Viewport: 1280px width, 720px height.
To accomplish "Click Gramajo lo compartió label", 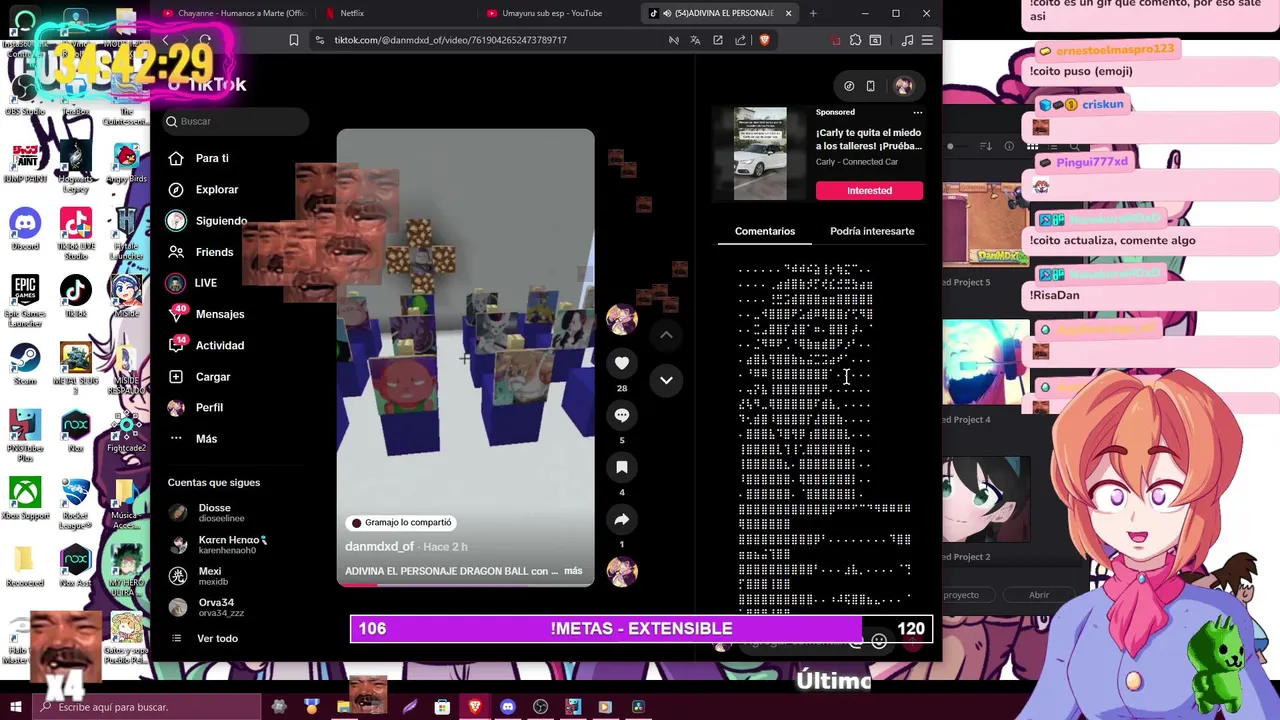I will 401,522.
